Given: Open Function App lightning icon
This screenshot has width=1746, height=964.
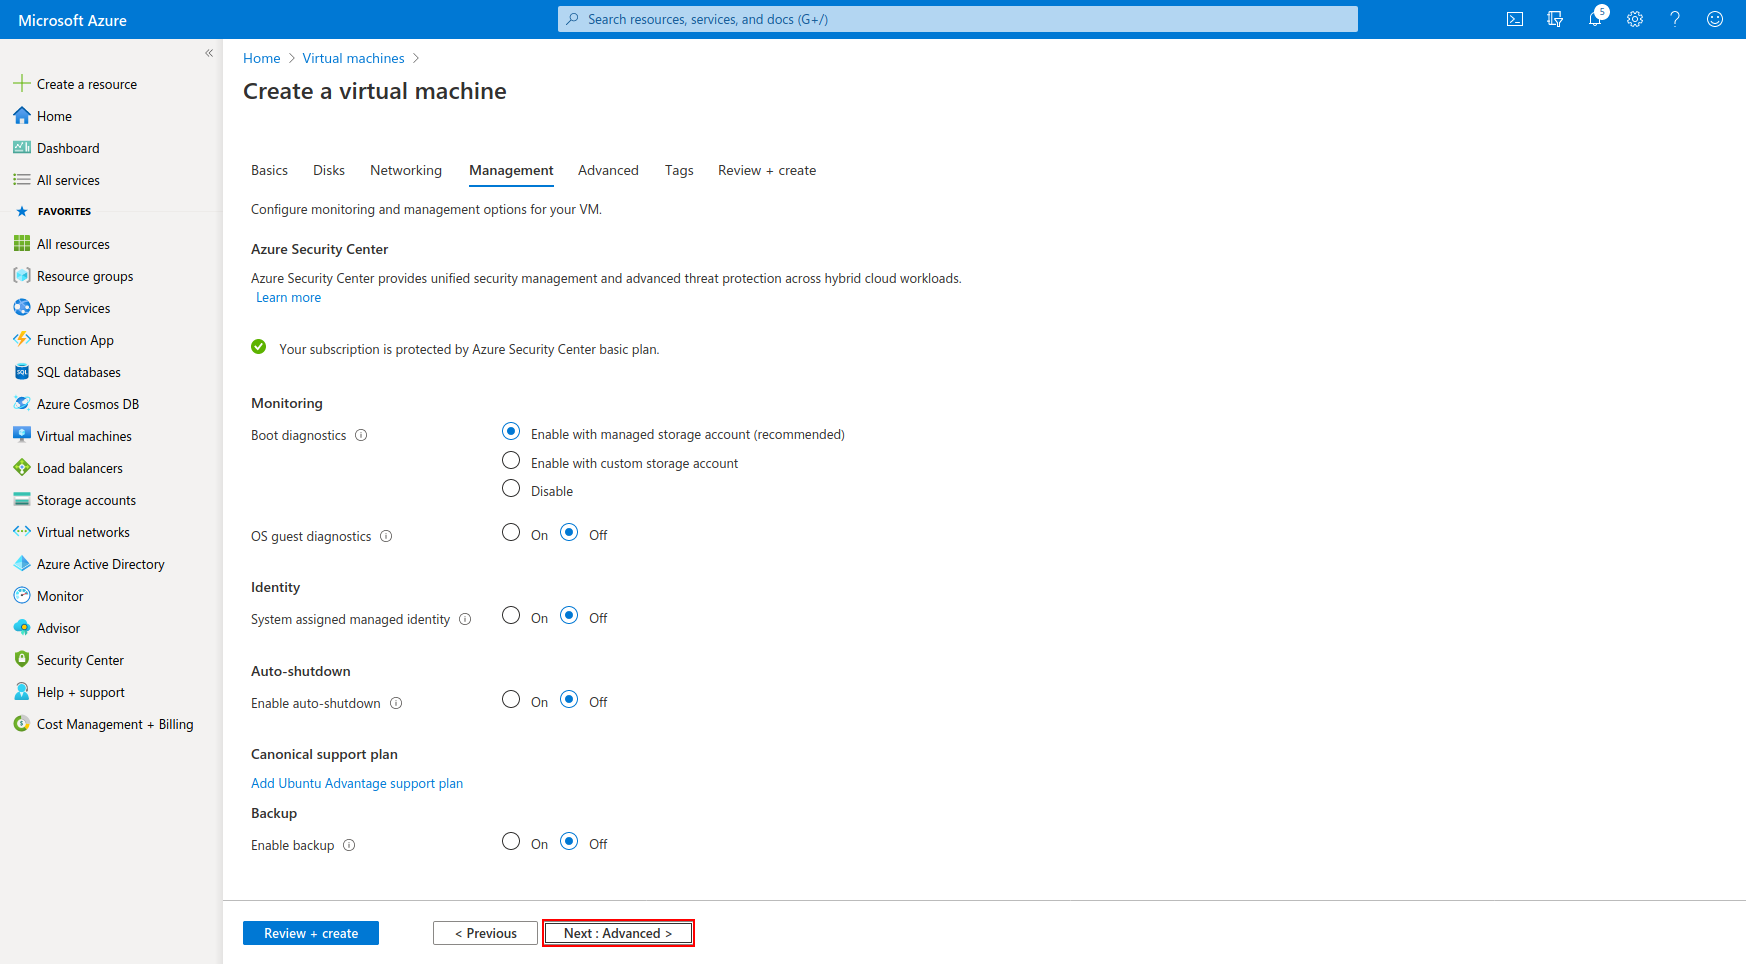Looking at the screenshot, I should coord(22,340).
